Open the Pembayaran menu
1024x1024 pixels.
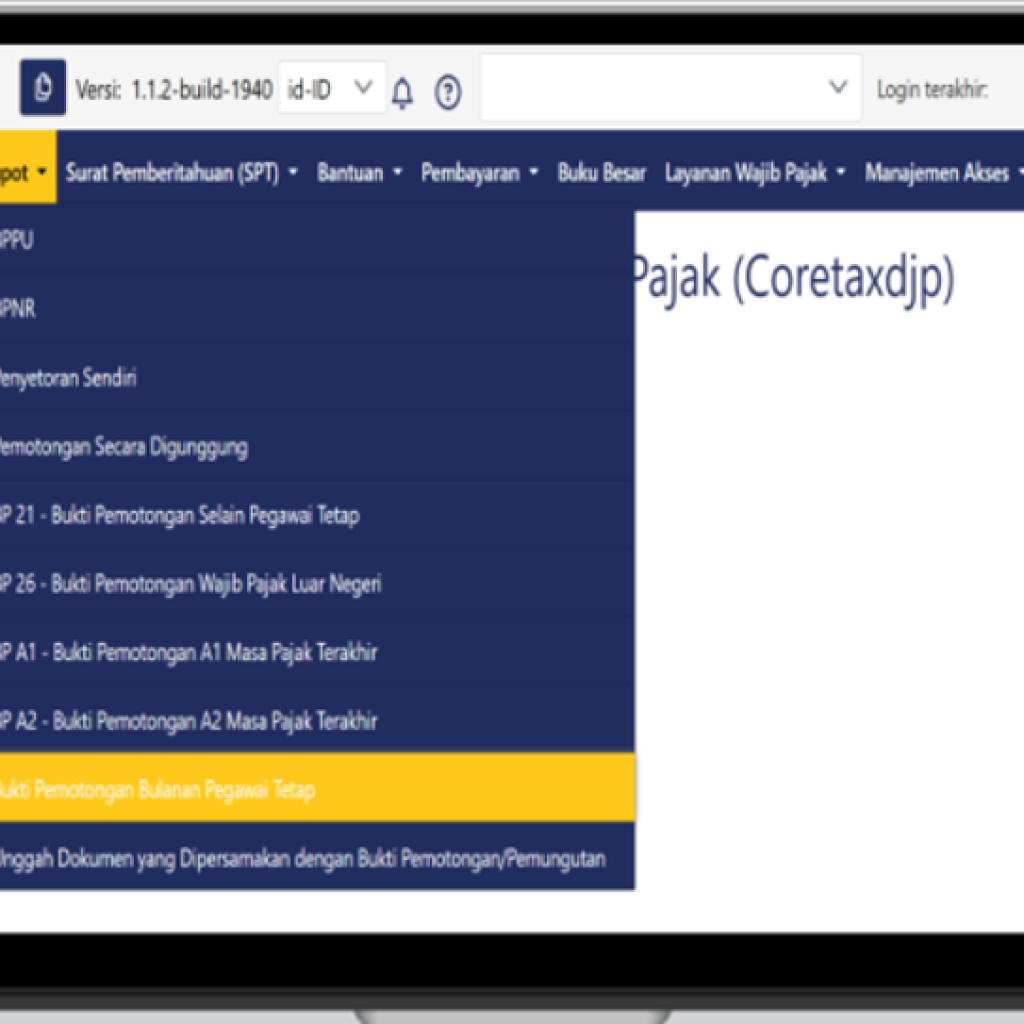coord(479,173)
